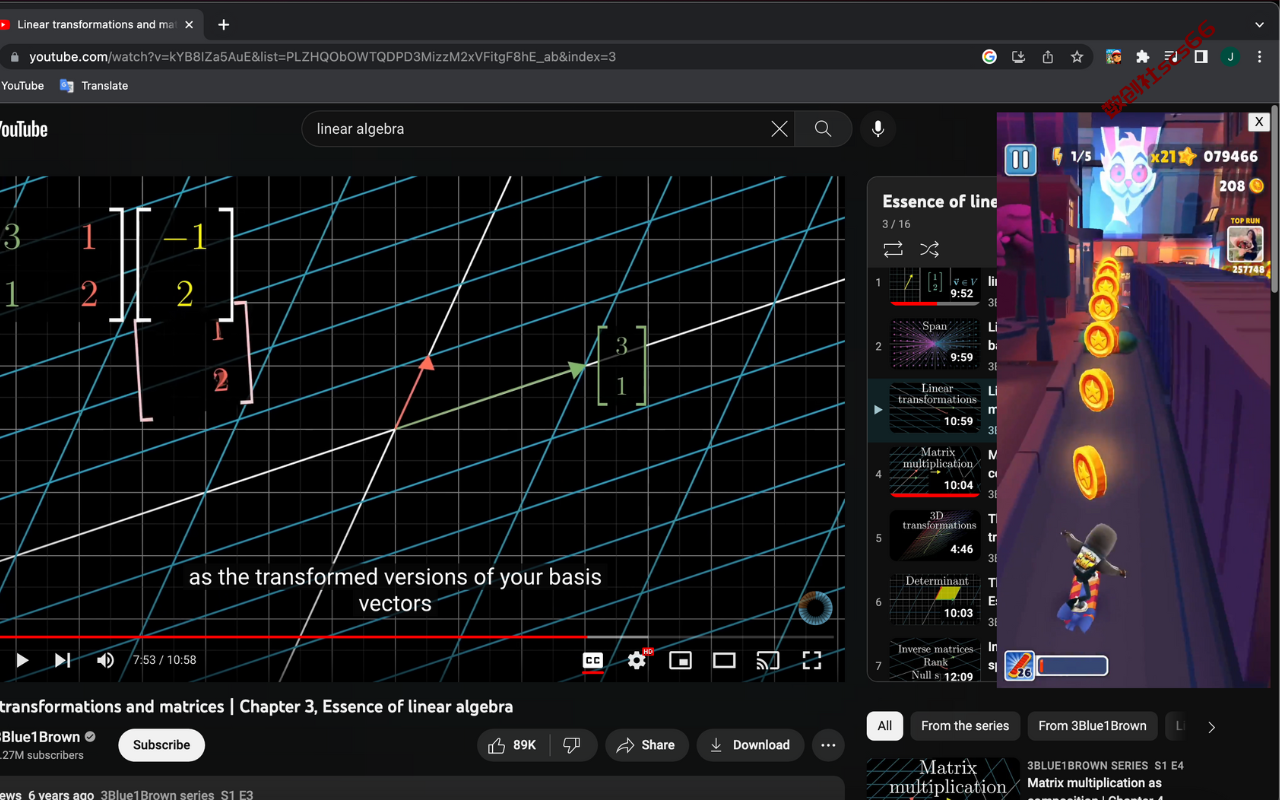Image resolution: width=1280 pixels, height=800 pixels.
Task: Open Span playlist video thumbnail
Action: point(935,344)
